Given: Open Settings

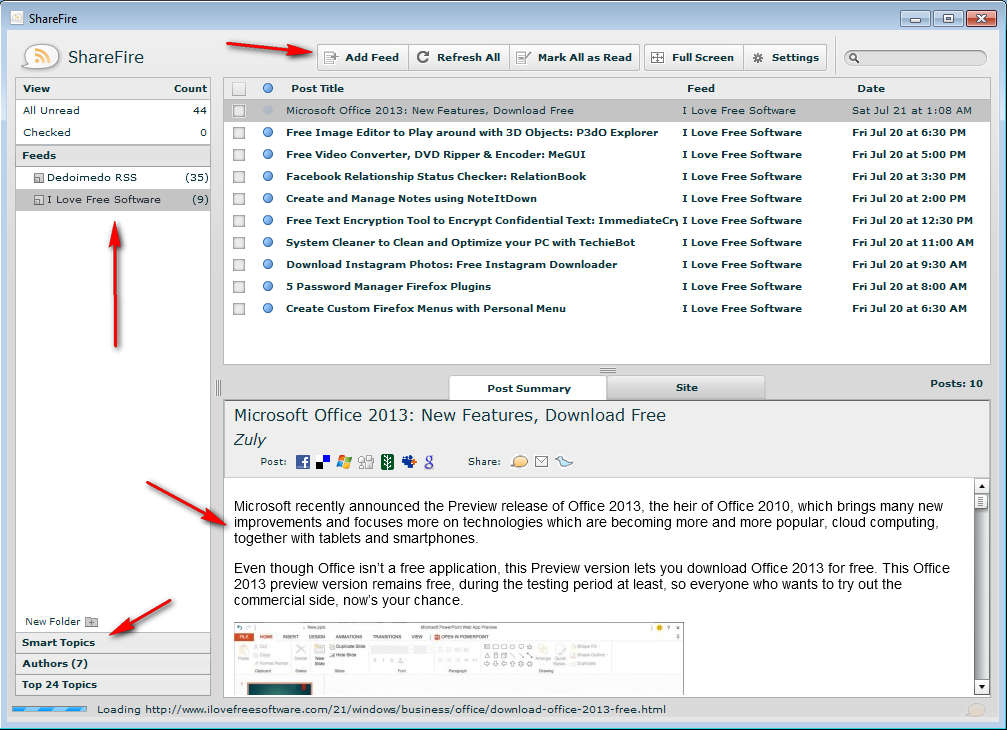Looking at the screenshot, I should 785,58.
